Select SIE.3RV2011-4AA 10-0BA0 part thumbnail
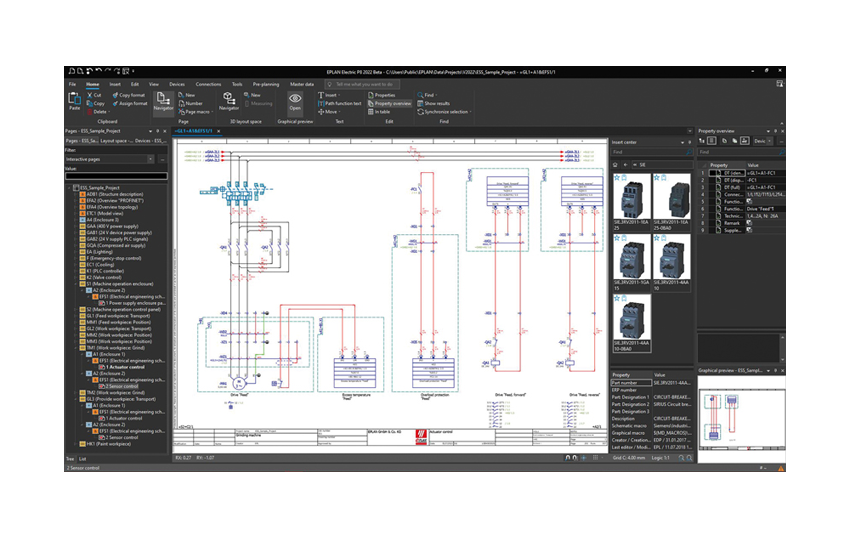 (632, 324)
